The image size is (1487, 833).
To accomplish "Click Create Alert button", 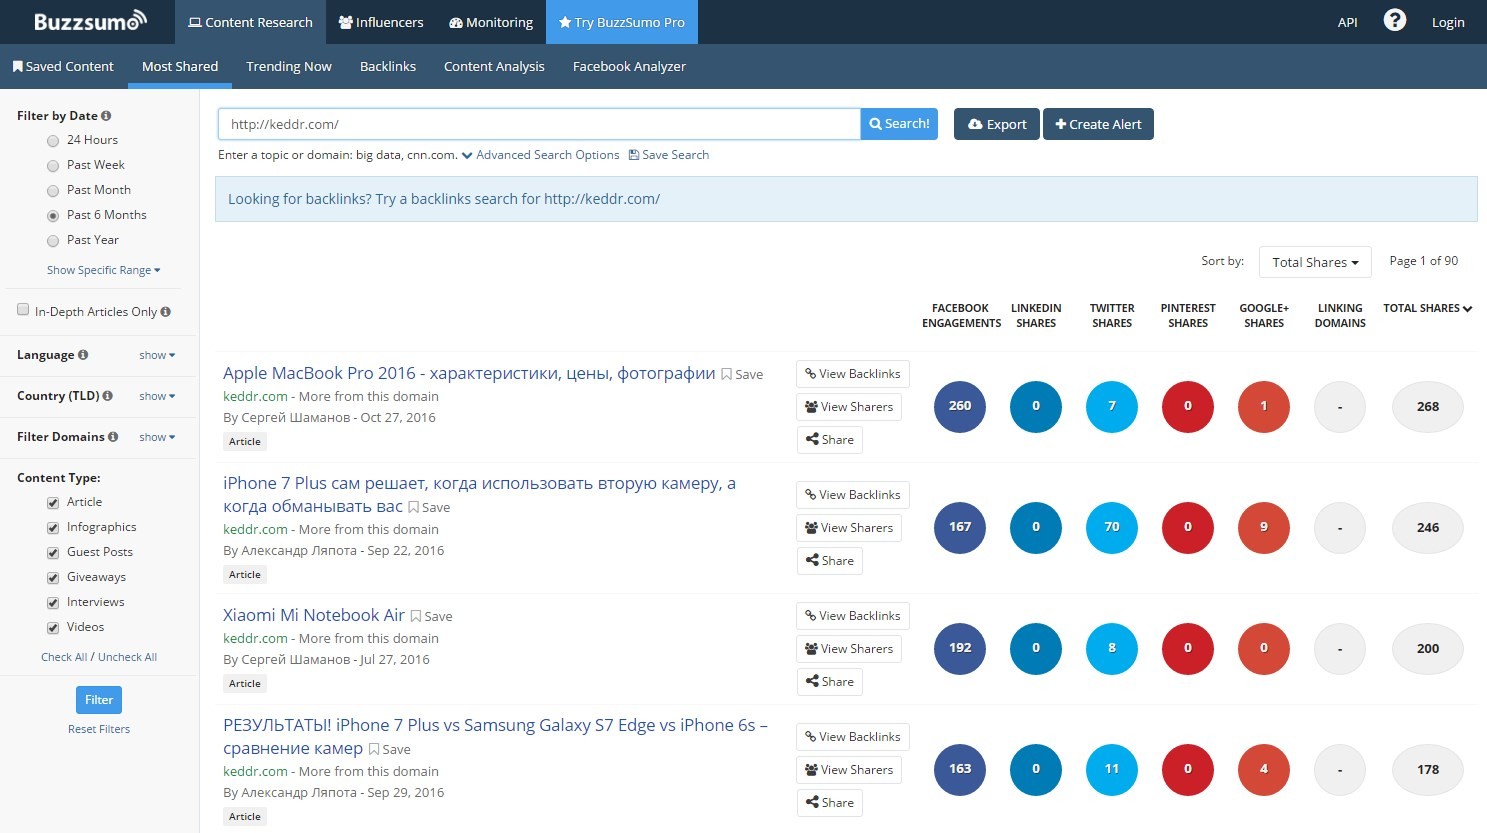I will [x=1098, y=124].
